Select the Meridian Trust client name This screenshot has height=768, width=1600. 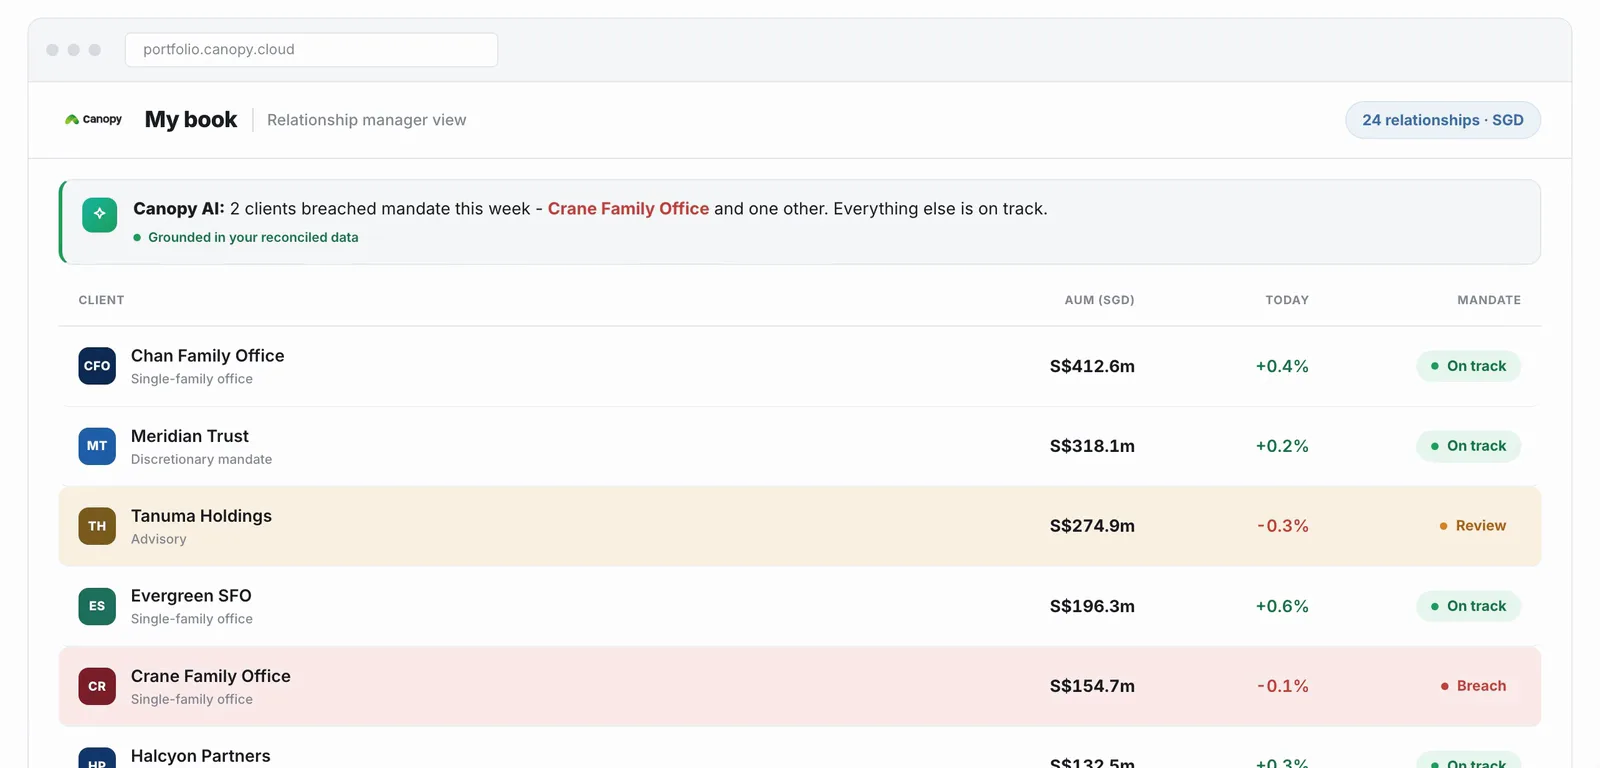pyautogui.click(x=190, y=436)
